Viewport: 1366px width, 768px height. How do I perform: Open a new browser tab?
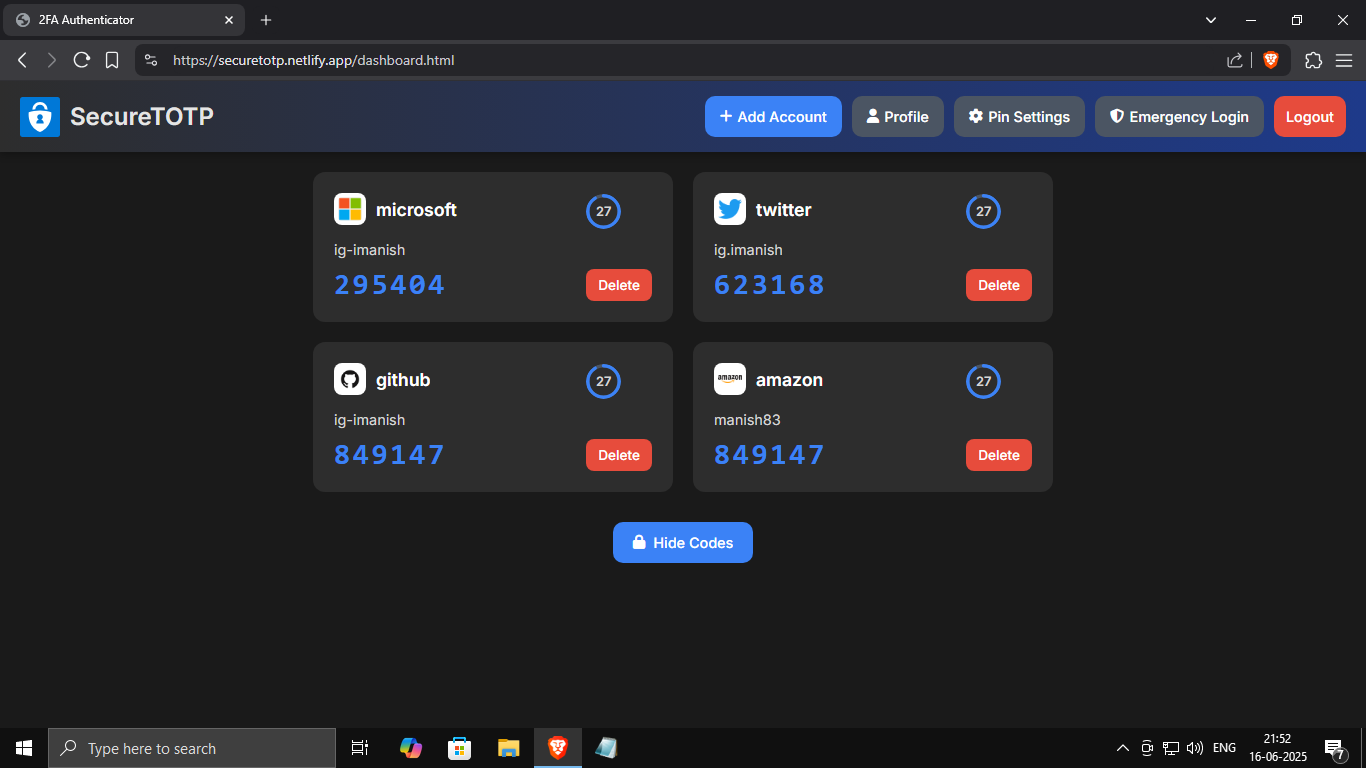click(265, 20)
